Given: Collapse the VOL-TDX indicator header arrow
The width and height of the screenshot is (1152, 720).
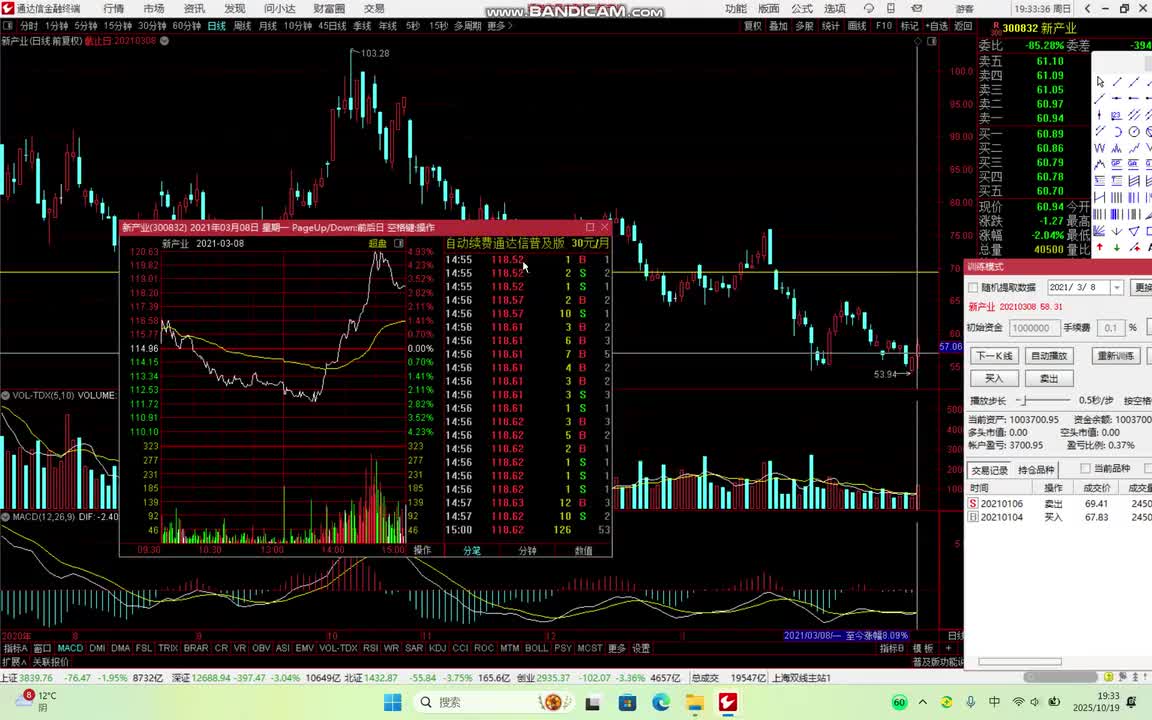Looking at the screenshot, I should tap(5, 395).
